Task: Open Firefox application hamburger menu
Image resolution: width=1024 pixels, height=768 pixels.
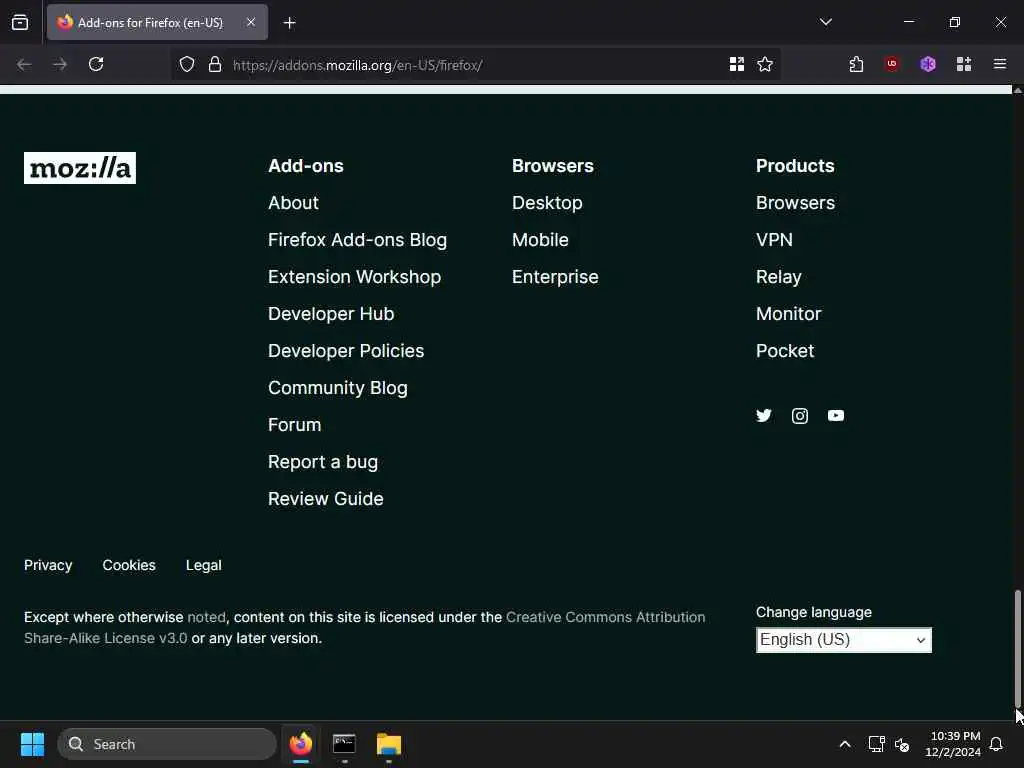Action: (1000, 64)
